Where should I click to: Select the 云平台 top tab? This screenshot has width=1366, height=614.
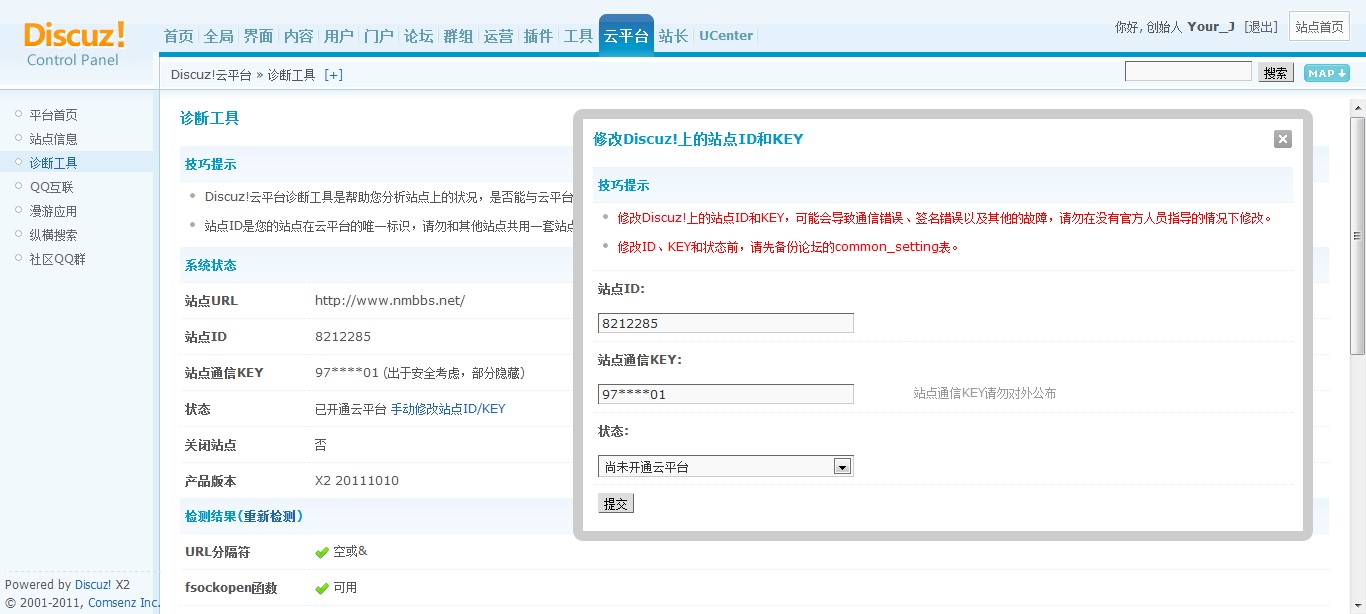coord(626,36)
